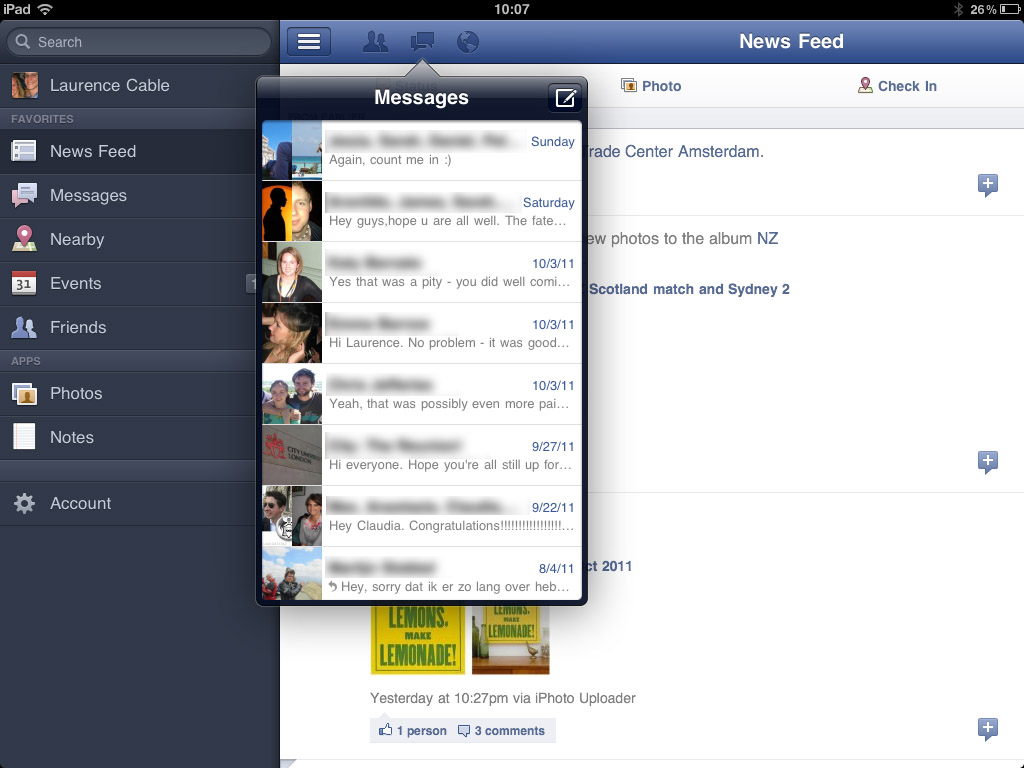Tap the comments bubble icon by 3 comments
The width and height of the screenshot is (1024, 768).
(464, 731)
